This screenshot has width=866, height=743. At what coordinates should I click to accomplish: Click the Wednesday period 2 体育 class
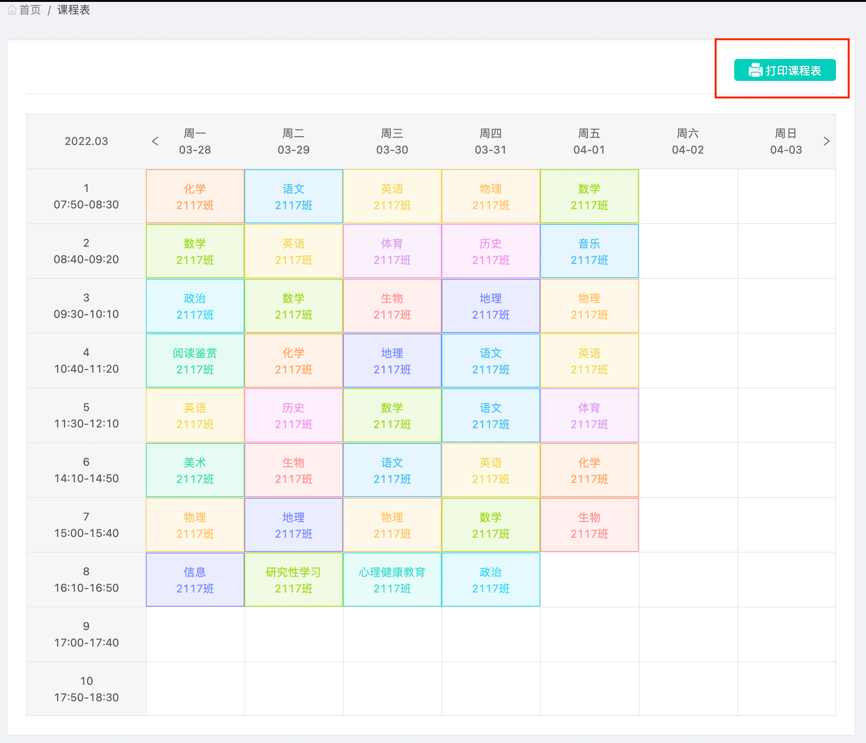(x=392, y=251)
